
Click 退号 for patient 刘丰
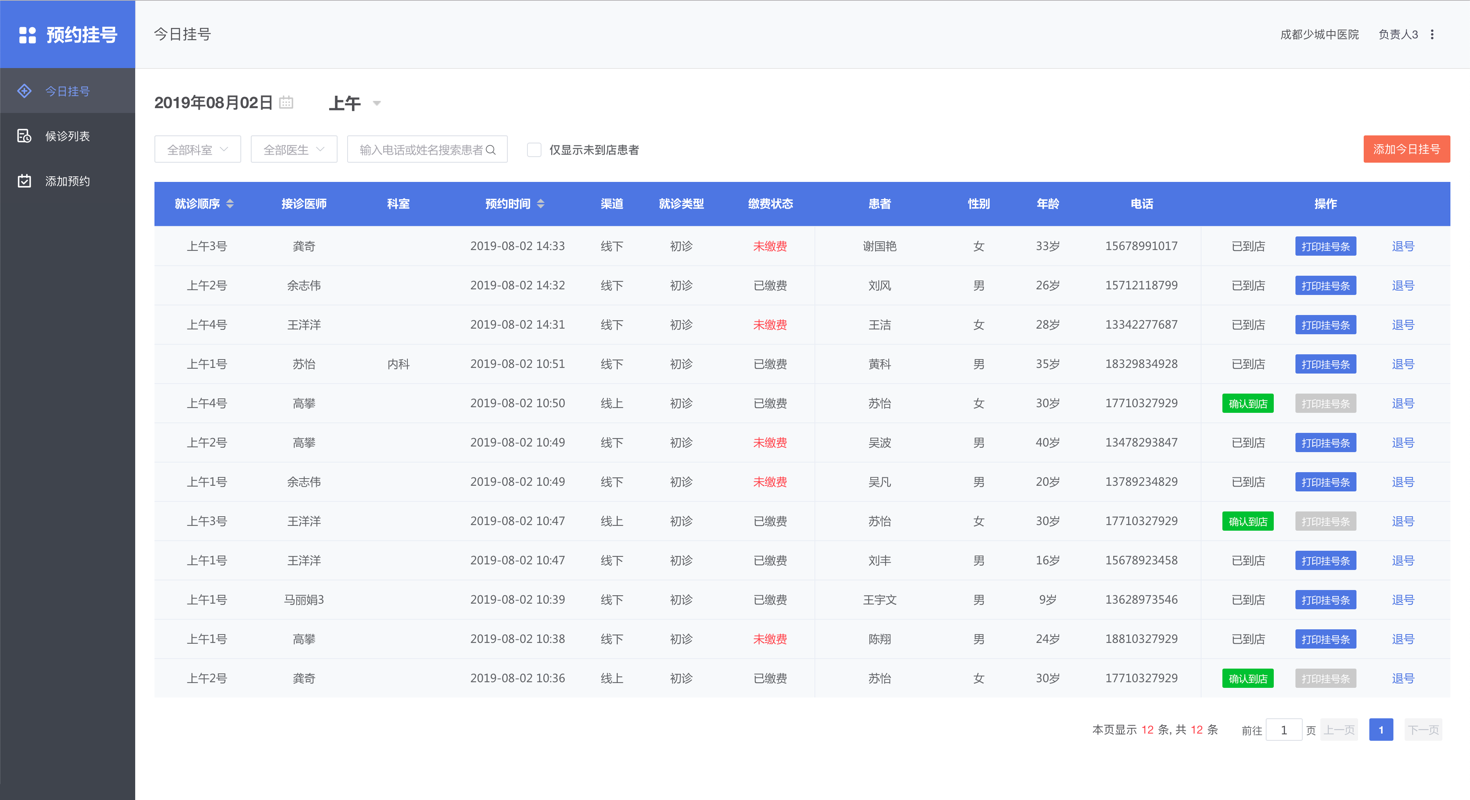pos(1403,561)
